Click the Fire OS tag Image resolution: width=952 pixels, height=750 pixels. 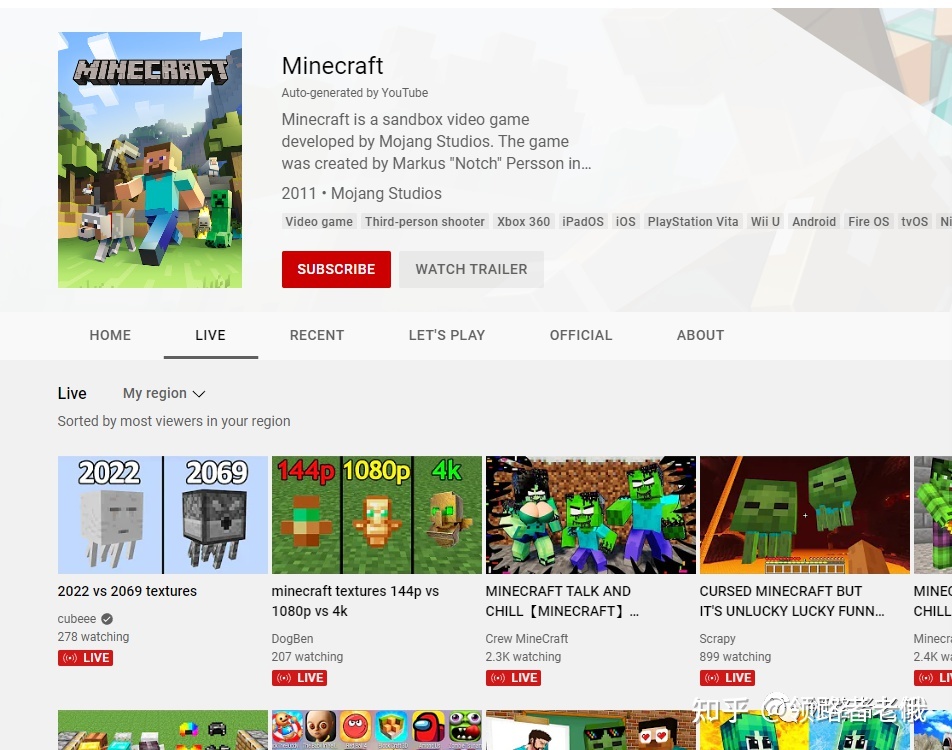click(868, 222)
